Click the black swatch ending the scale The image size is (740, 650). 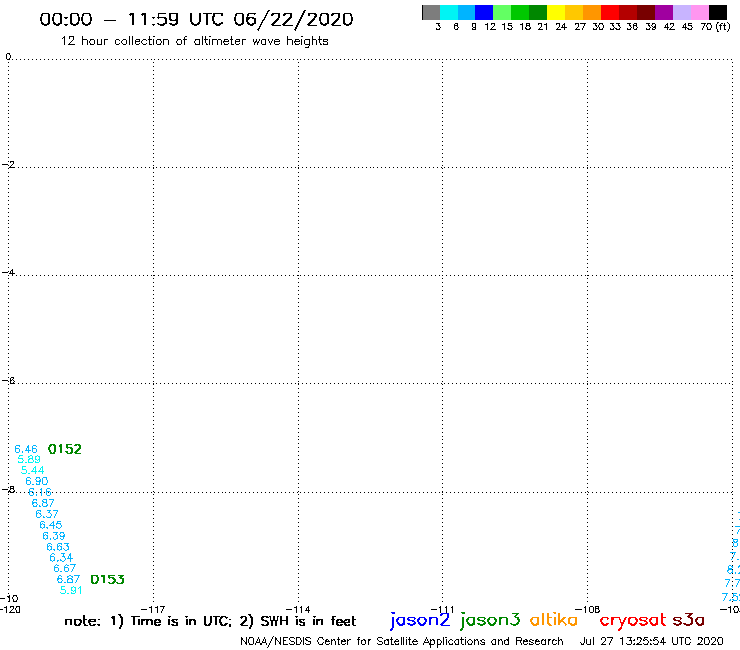pyautogui.click(x=718, y=12)
